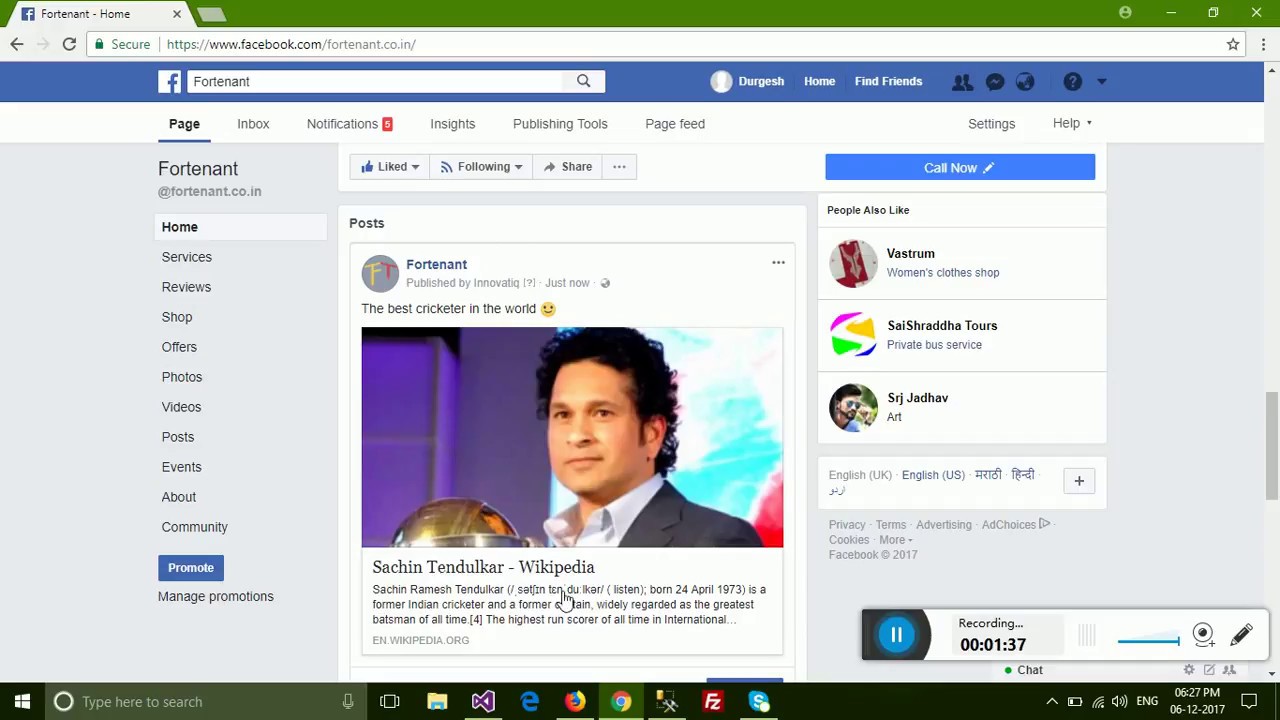Open page more options ellipsis

619,167
